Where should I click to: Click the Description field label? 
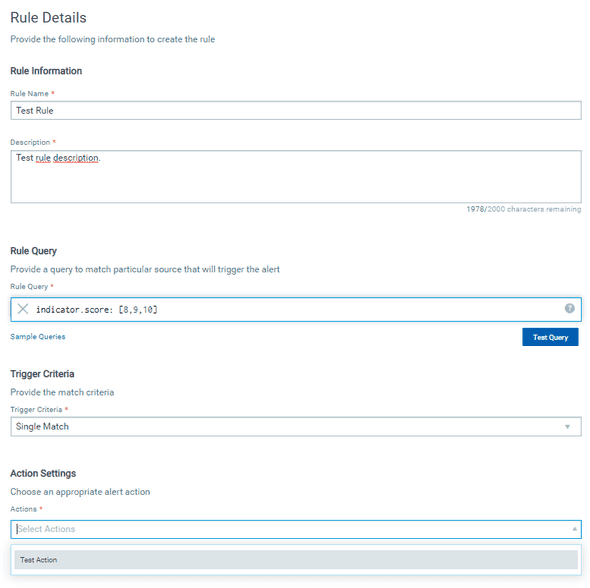[30, 142]
